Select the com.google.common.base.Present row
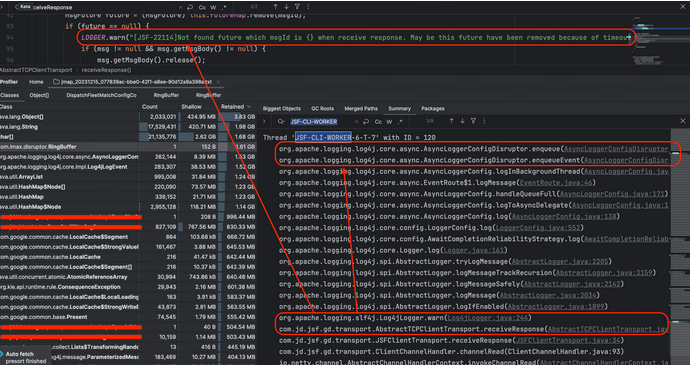The height and width of the screenshot is (365, 690). pos(128,317)
